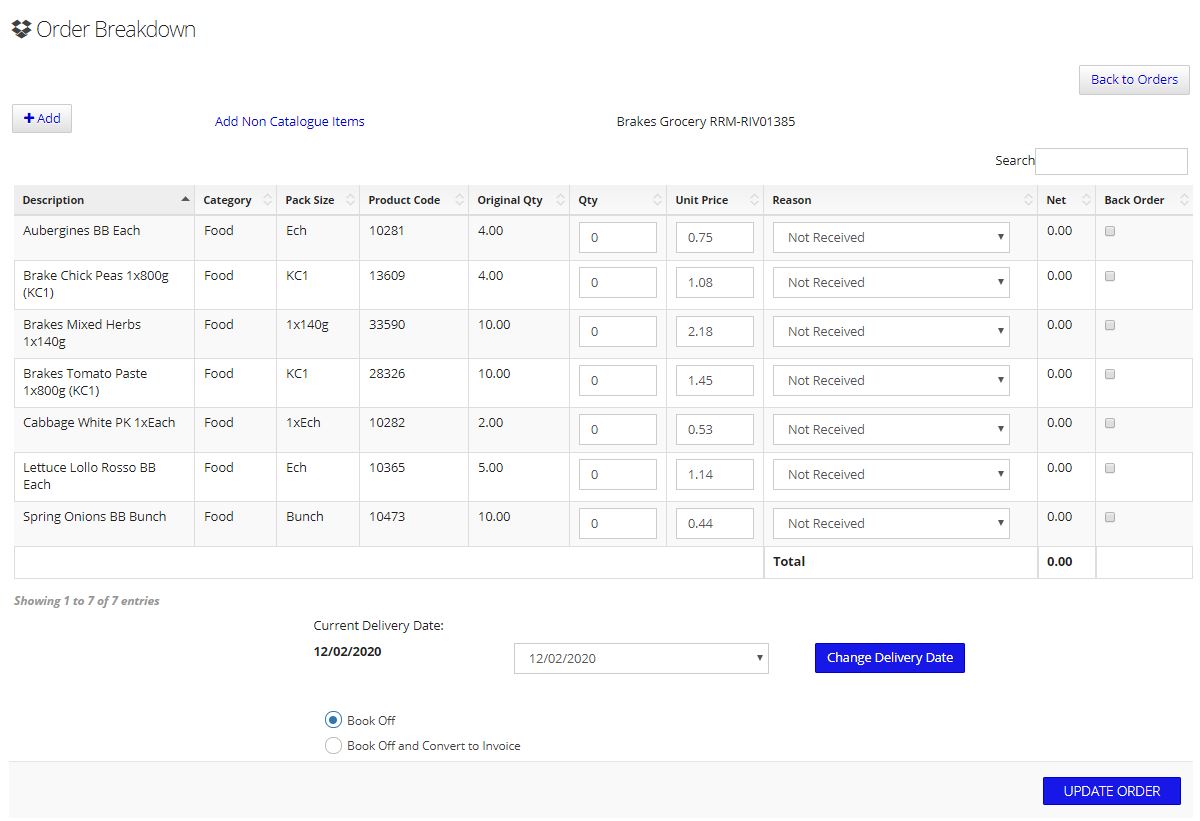Click Unit Price field showing 2.18
1200x821 pixels.
pyautogui.click(x=715, y=332)
